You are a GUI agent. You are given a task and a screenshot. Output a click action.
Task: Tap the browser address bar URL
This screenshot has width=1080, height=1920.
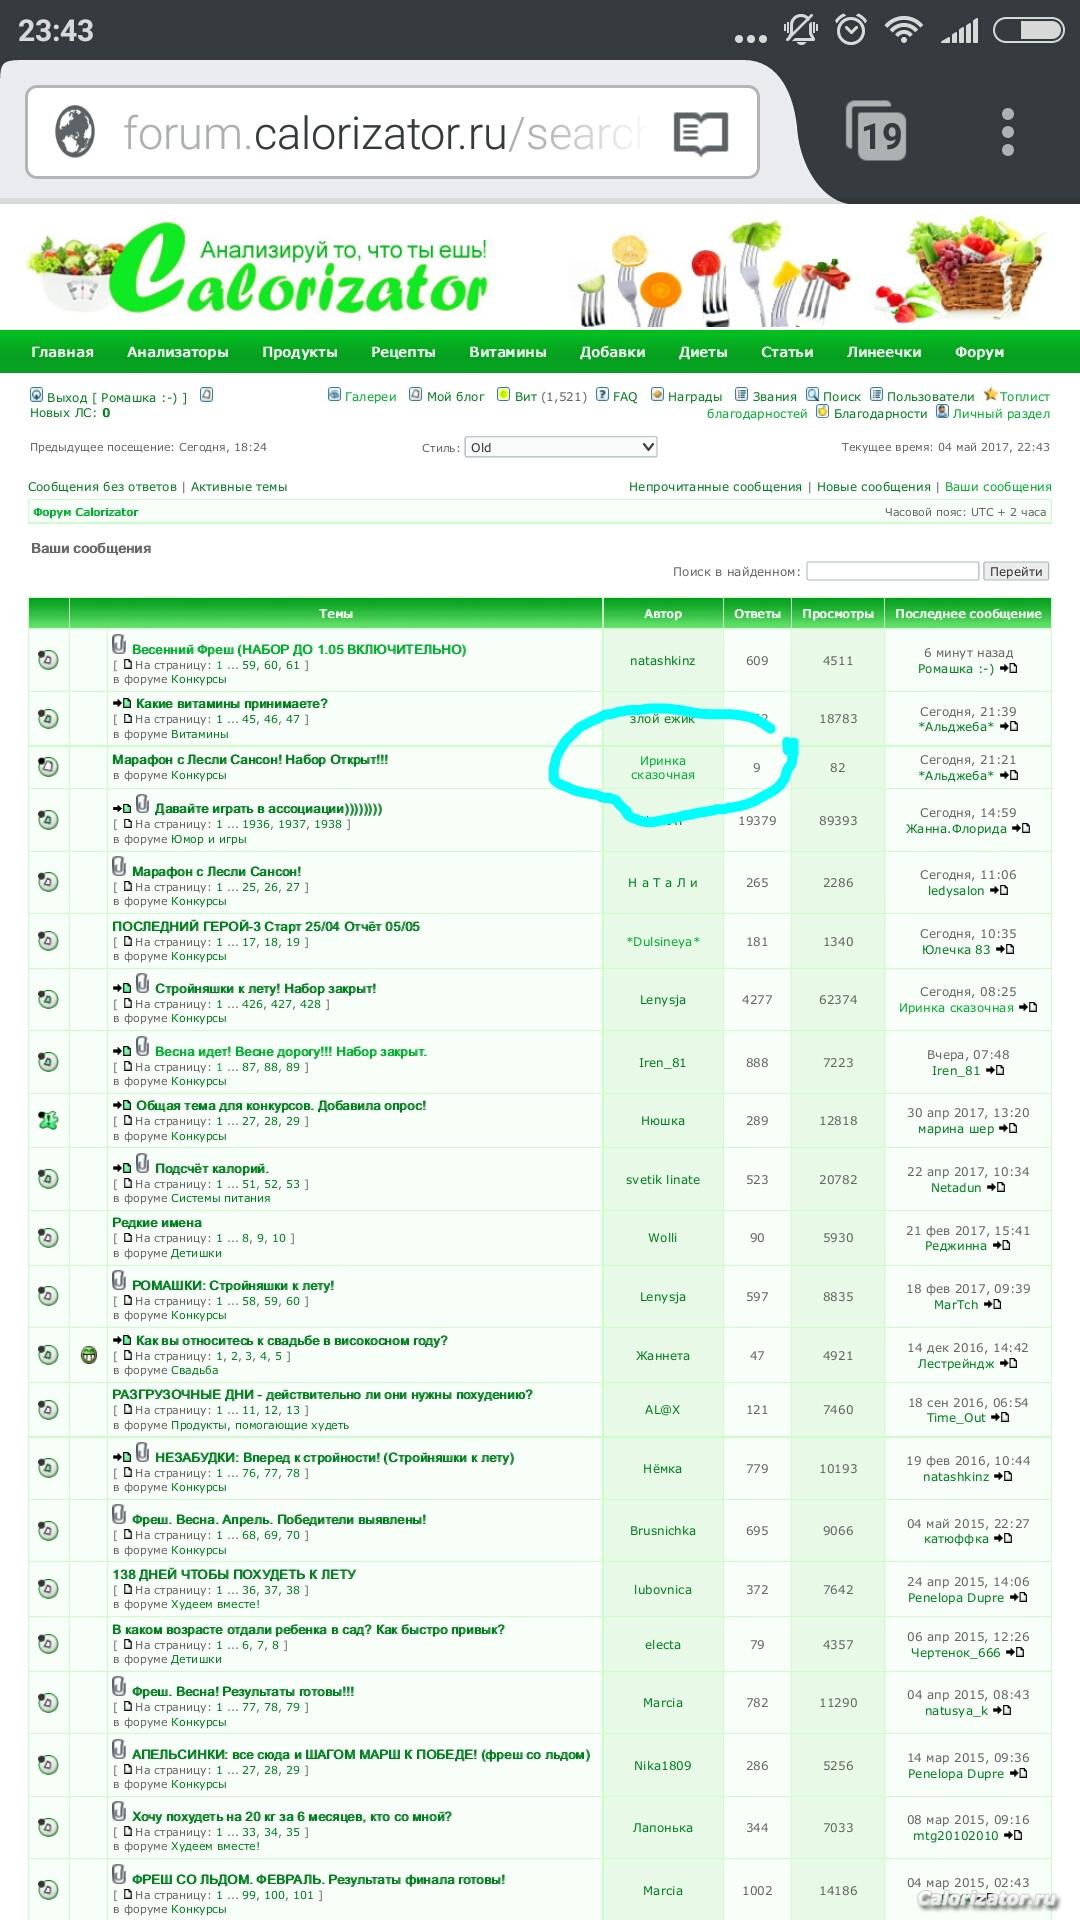pyautogui.click(x=380, y=133)
